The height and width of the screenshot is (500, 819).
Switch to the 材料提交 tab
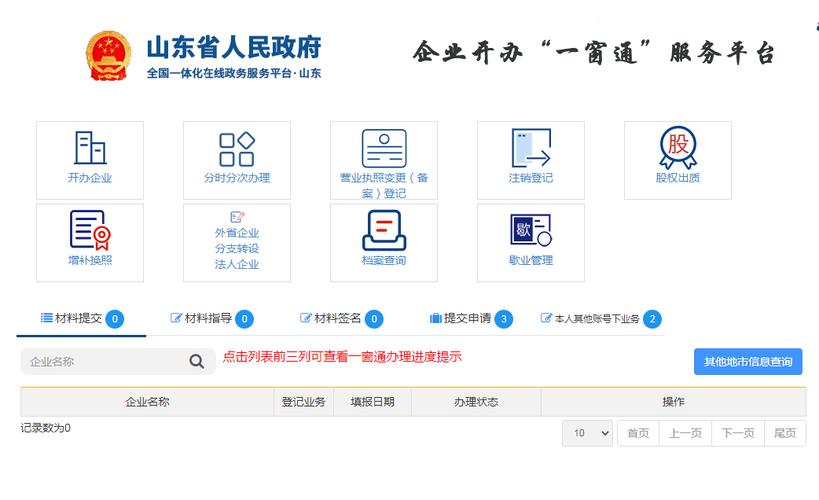[81, 319]
